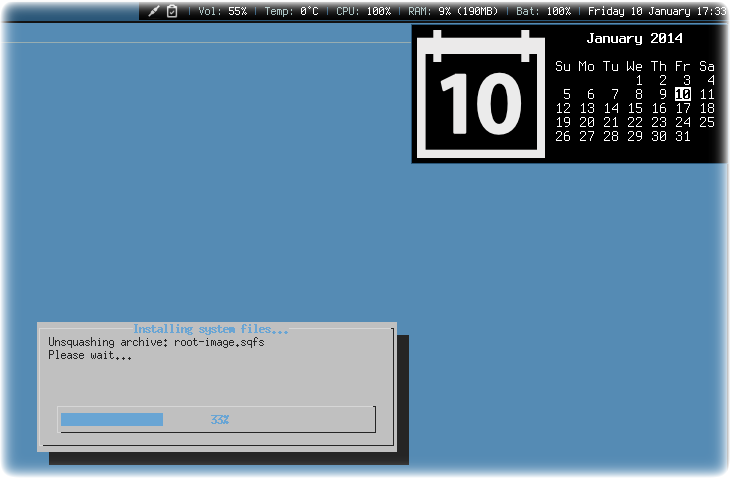Click the Su weekday column header

562,67
